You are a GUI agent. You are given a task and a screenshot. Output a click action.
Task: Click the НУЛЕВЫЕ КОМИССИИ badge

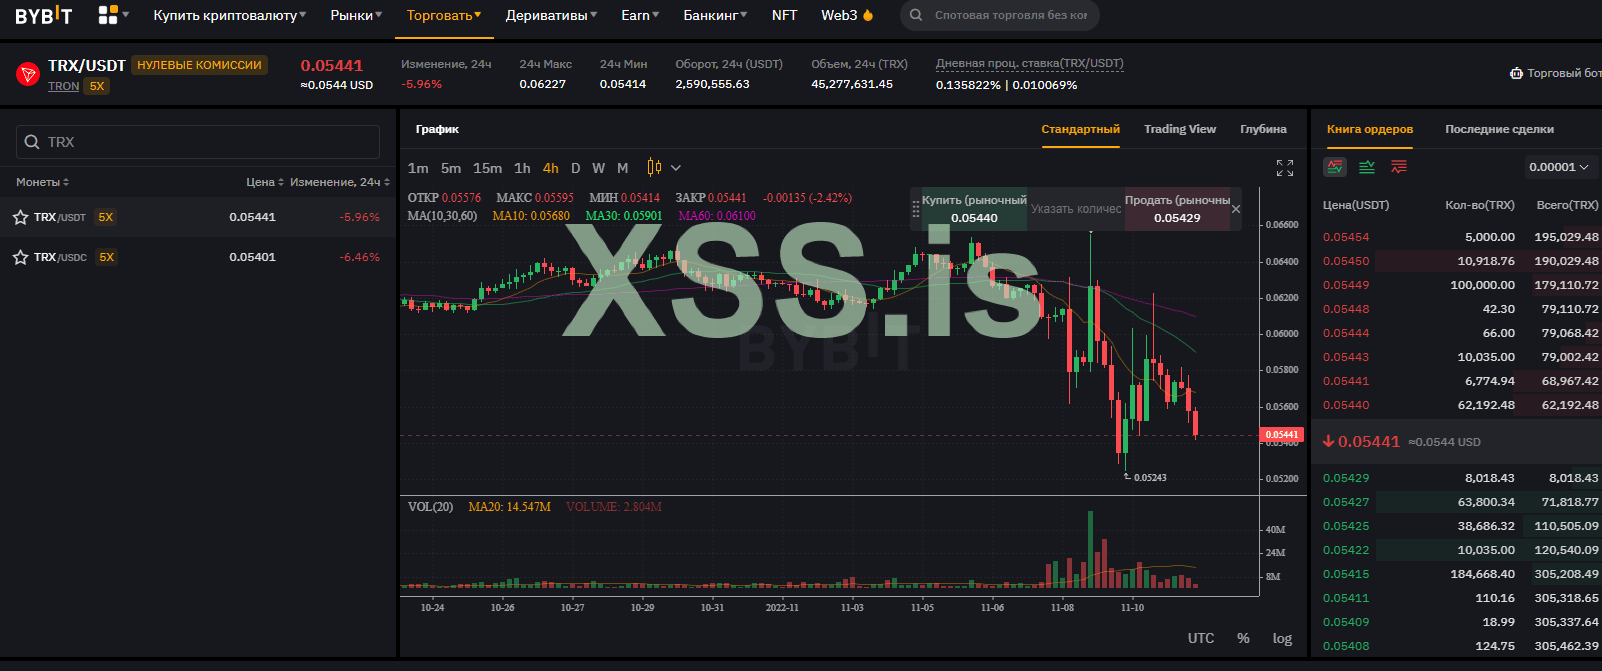click(199, 65)
